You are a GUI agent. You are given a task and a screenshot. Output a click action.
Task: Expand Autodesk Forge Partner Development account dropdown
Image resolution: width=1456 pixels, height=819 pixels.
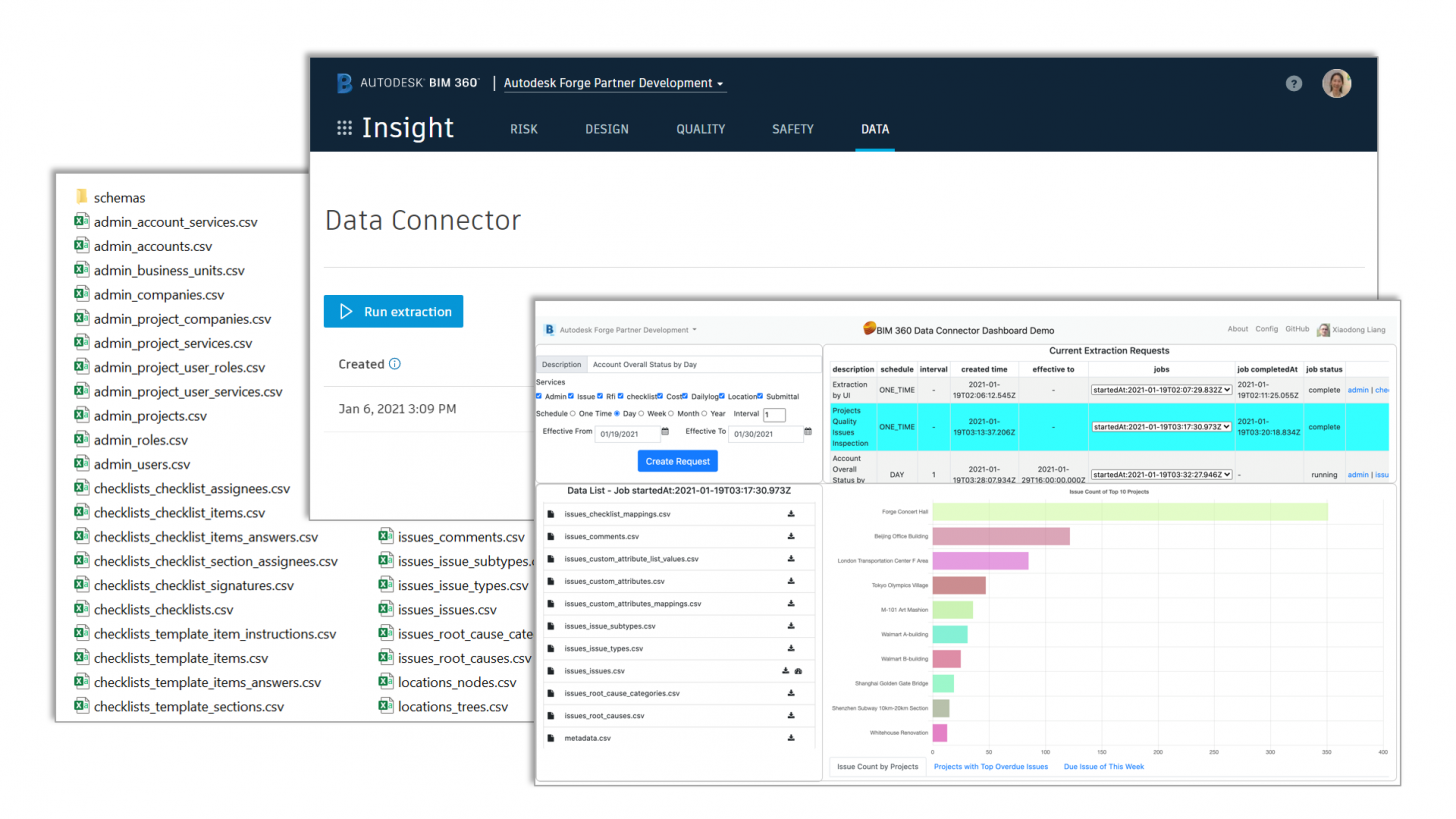pos(614,84)
